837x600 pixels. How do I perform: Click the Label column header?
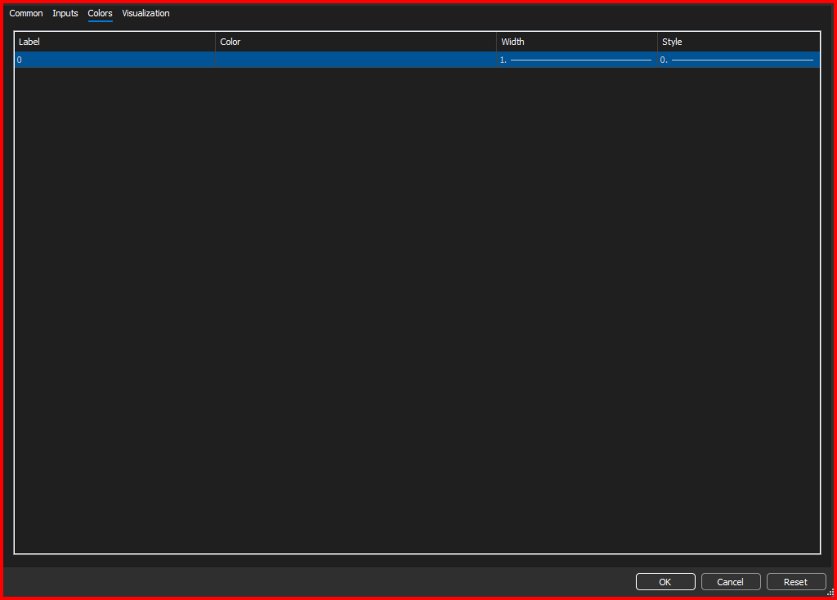[115, 42]
